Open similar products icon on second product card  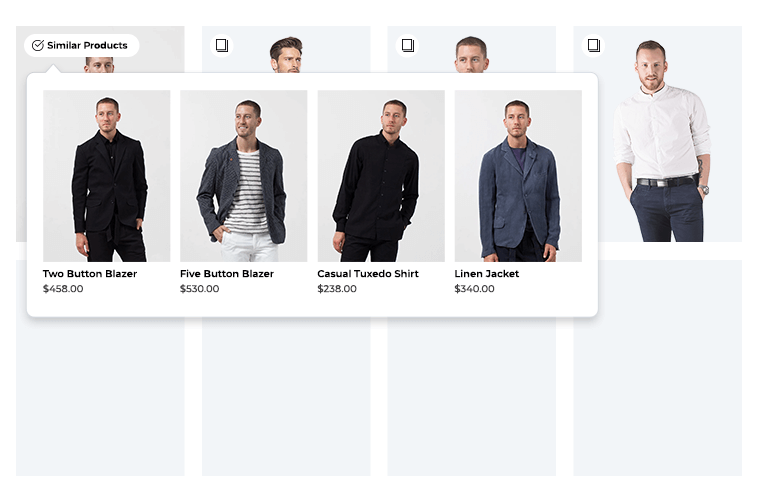pos(222,45)
